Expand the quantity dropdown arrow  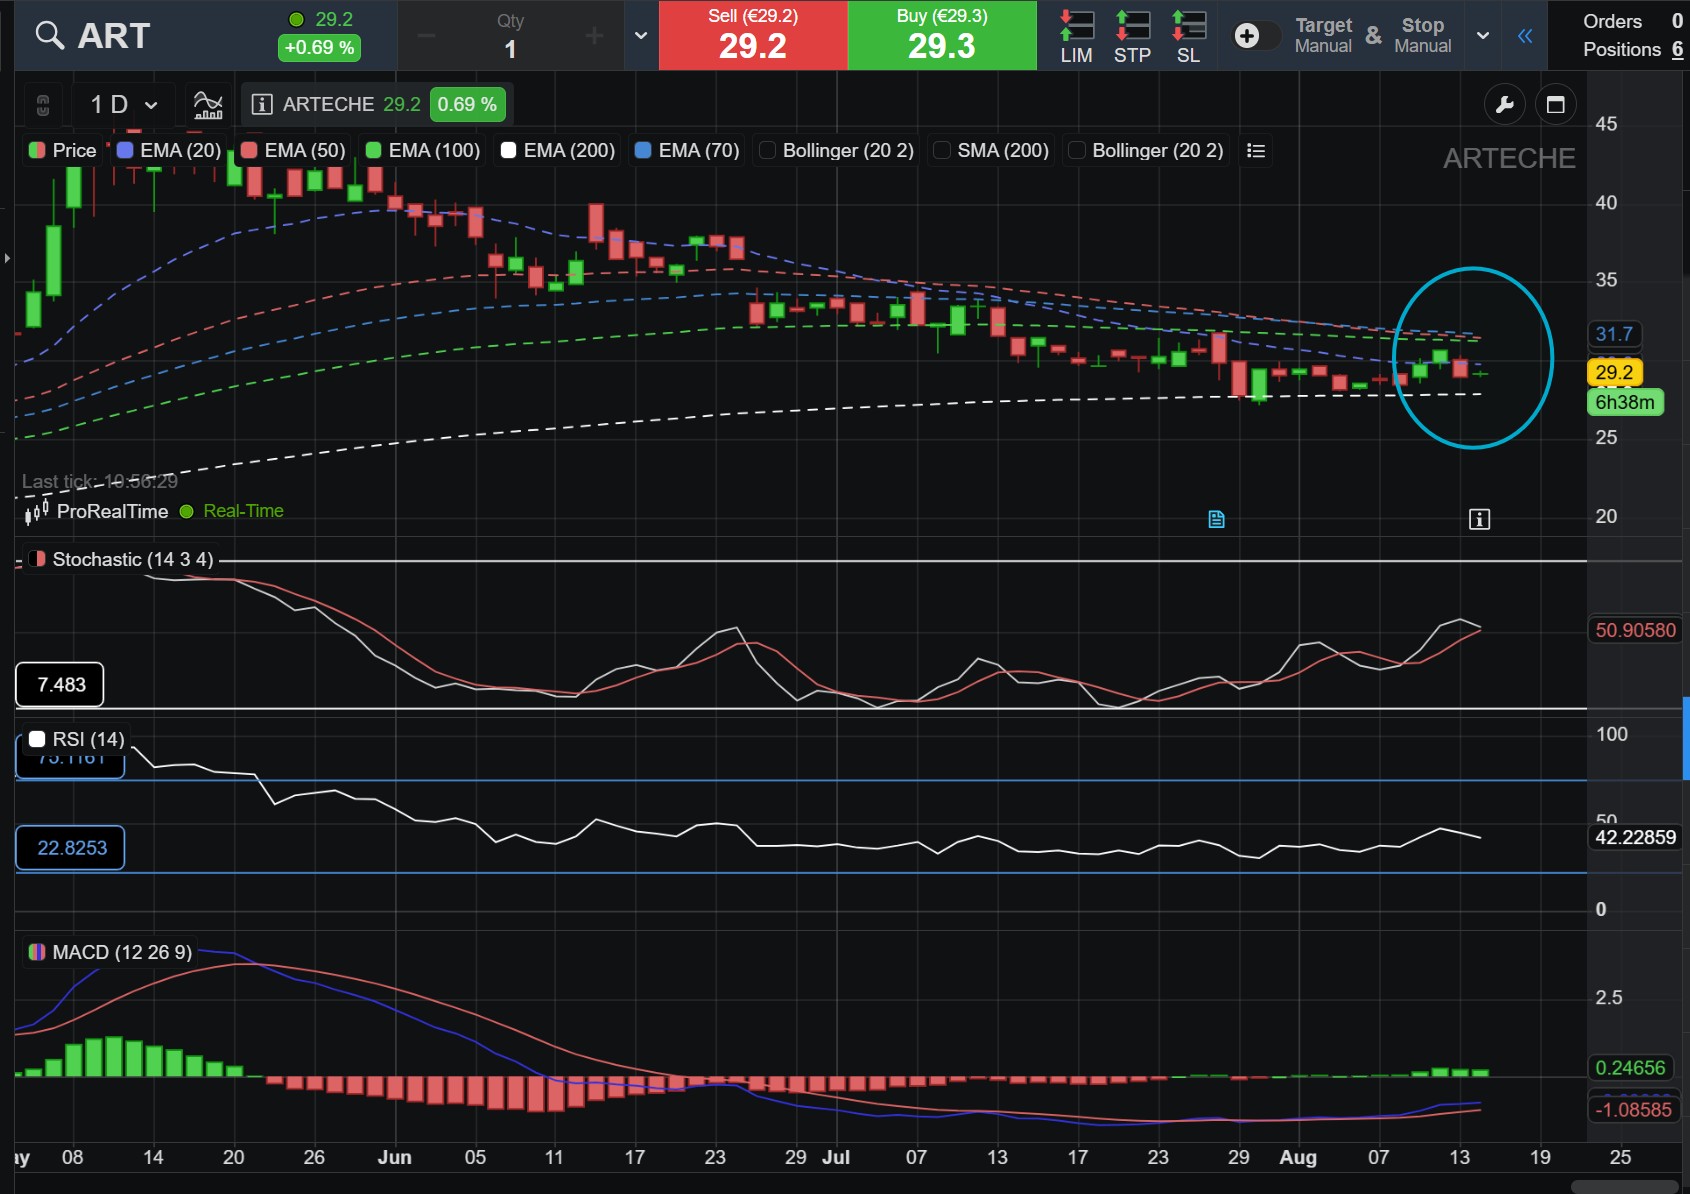pos(641,36)
